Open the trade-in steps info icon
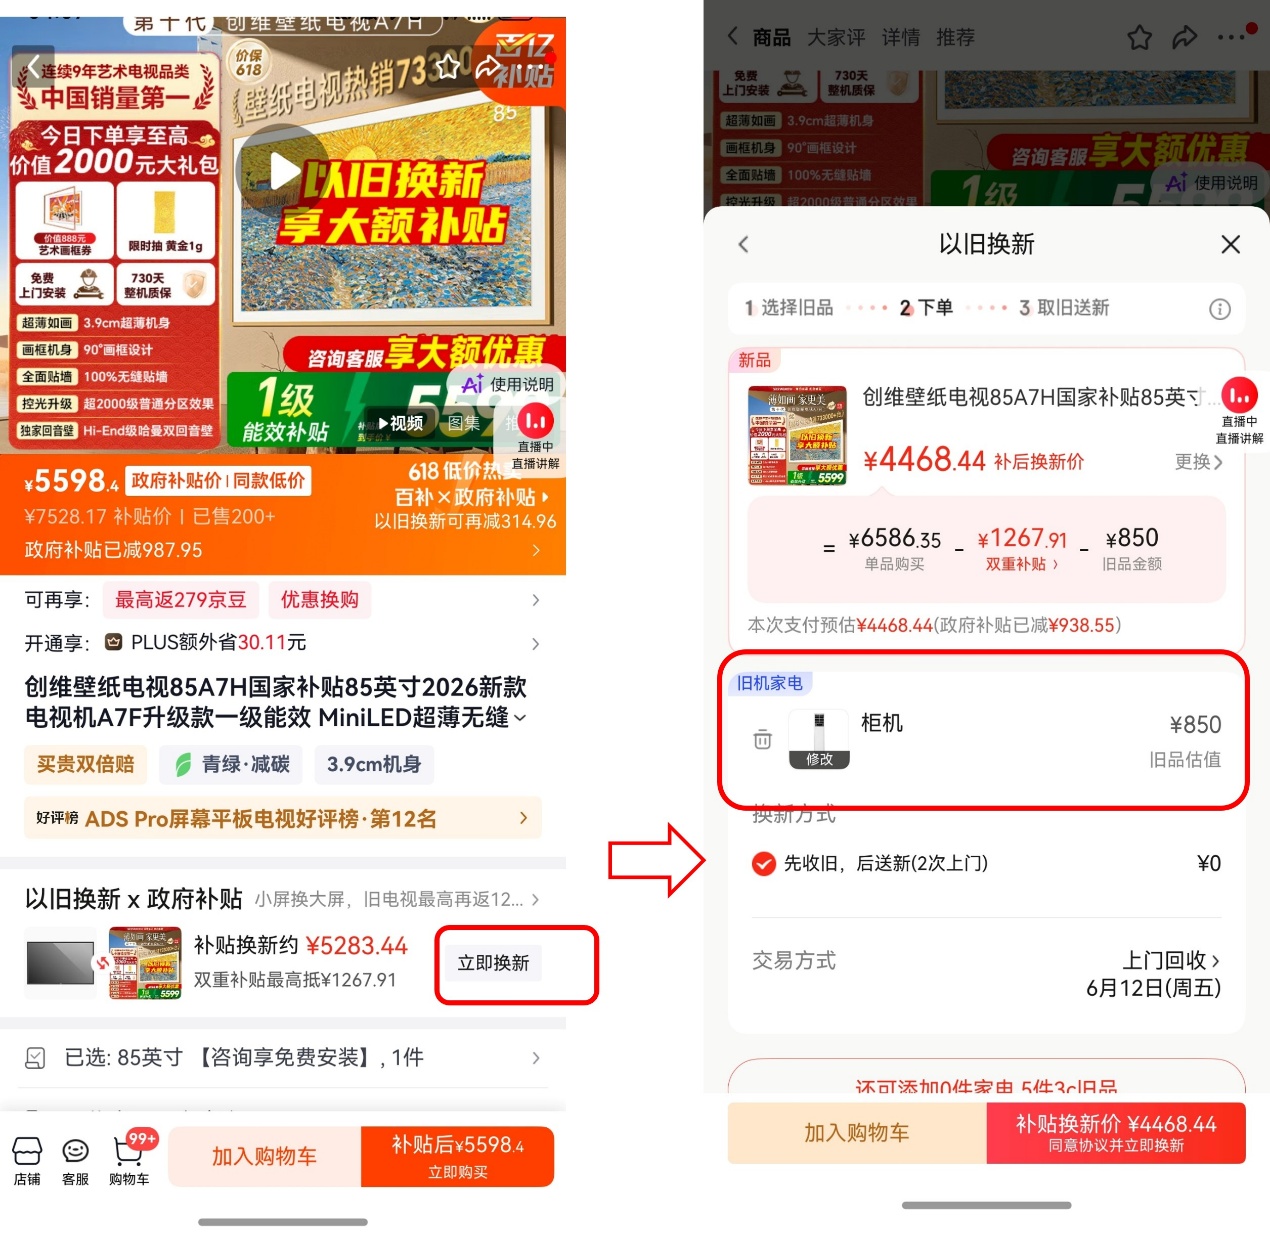Viewport: 1270px width, 1235px height. point(1220,309)
